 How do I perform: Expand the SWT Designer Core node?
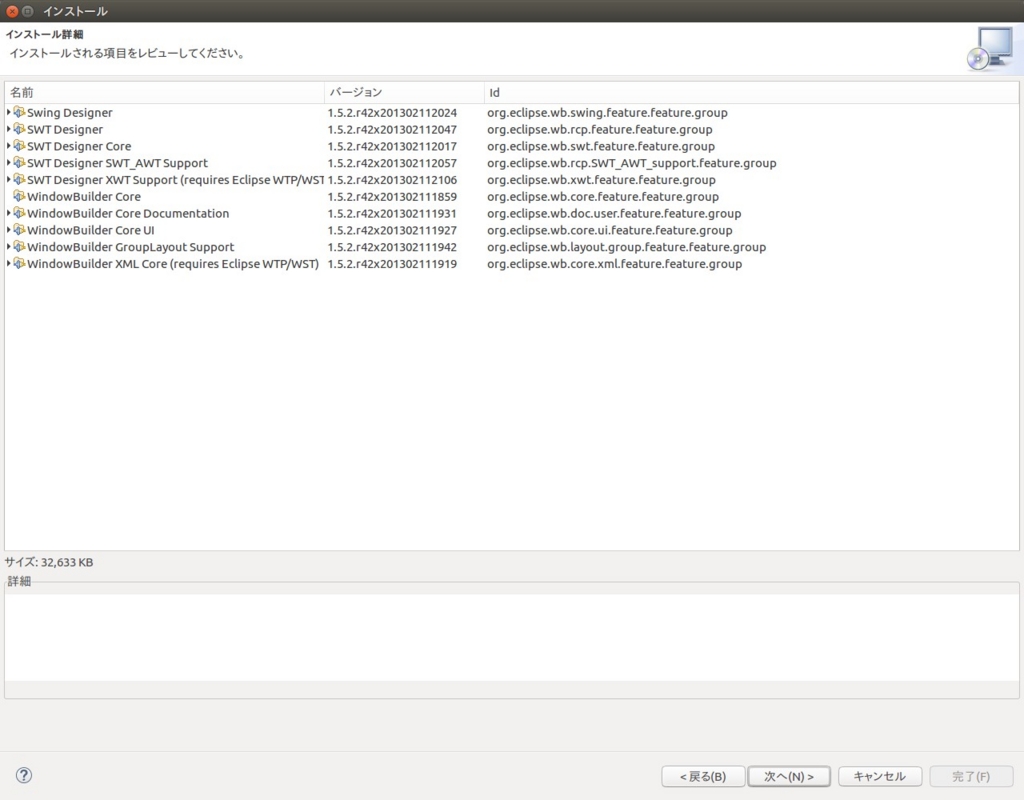8,146
